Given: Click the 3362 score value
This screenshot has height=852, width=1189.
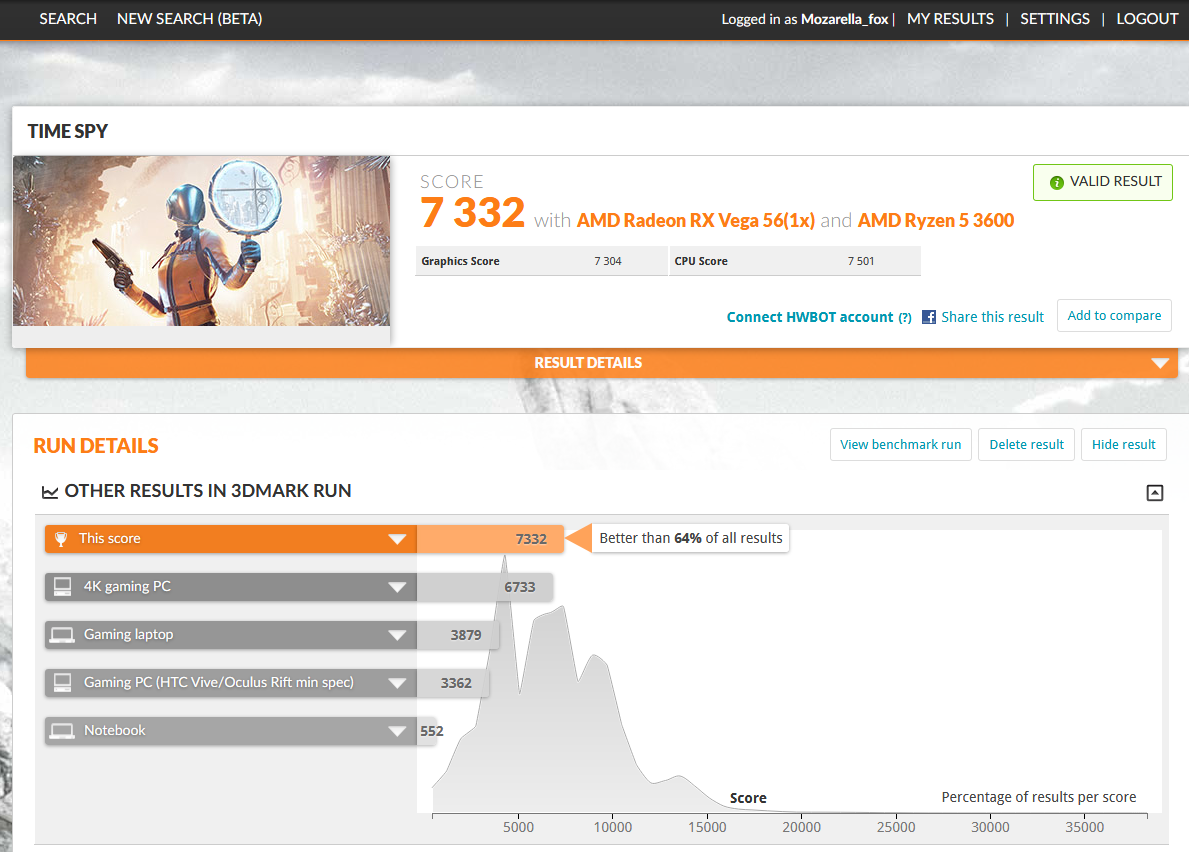Looking at the screenshot, I should [456, 683].
